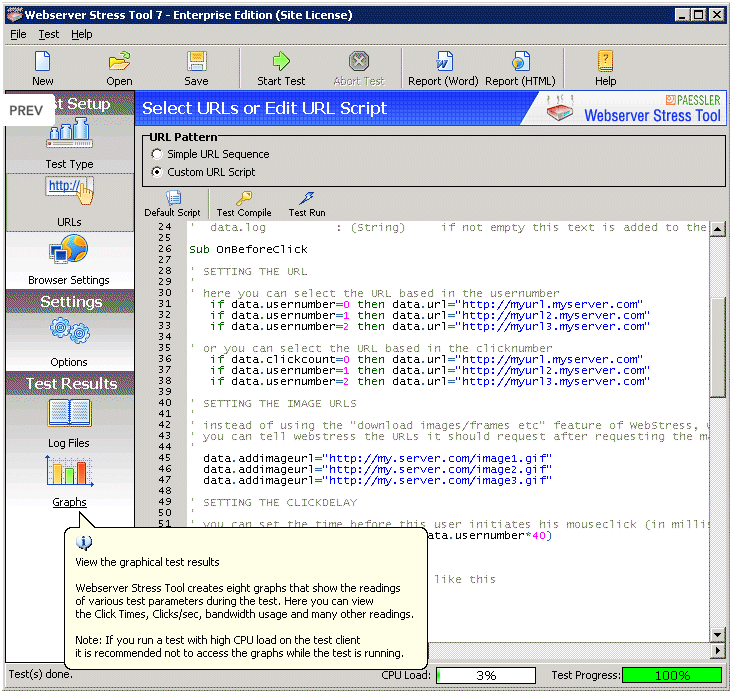This screenshot has height=694, width=736.
Task: Open the Options gears icon
Action: tap(69, 330)
